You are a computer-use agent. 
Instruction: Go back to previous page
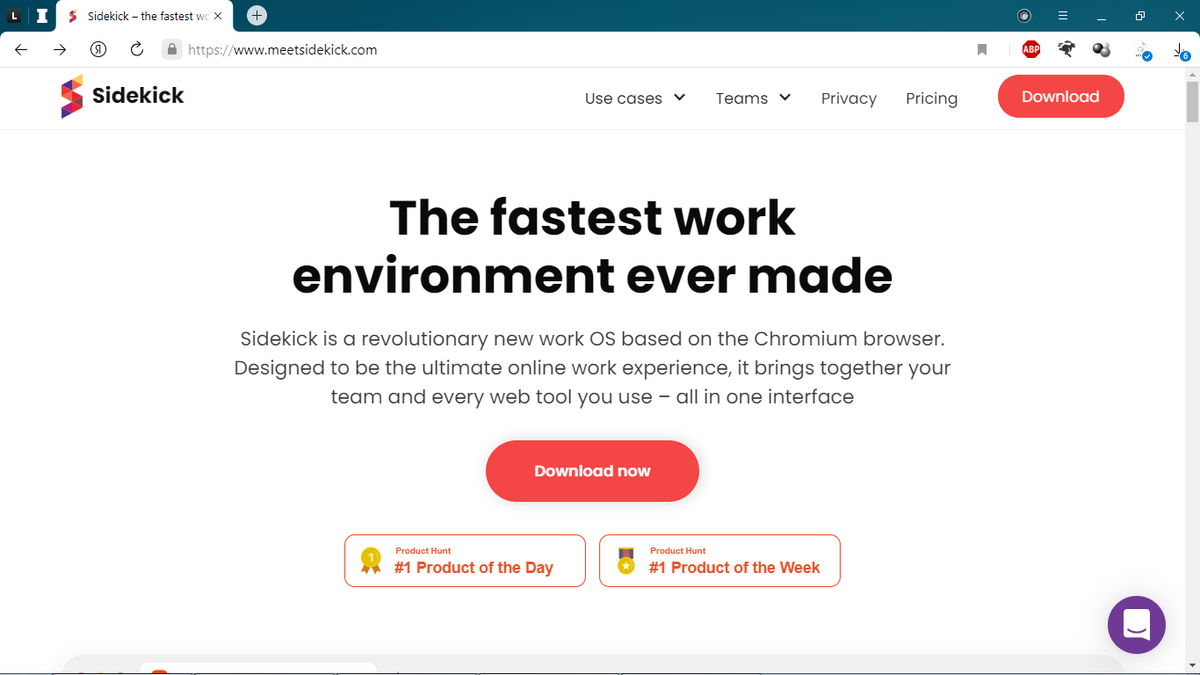pos(21,49)
